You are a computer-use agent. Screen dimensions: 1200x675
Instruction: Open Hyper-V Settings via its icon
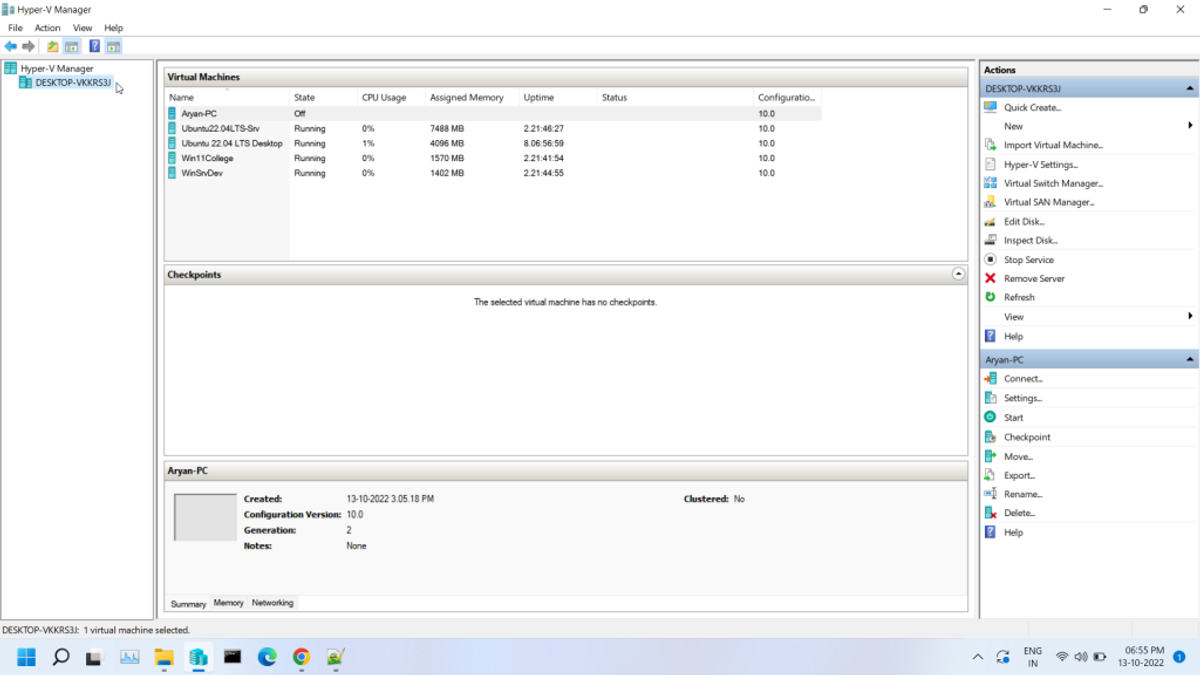point(990,164)
